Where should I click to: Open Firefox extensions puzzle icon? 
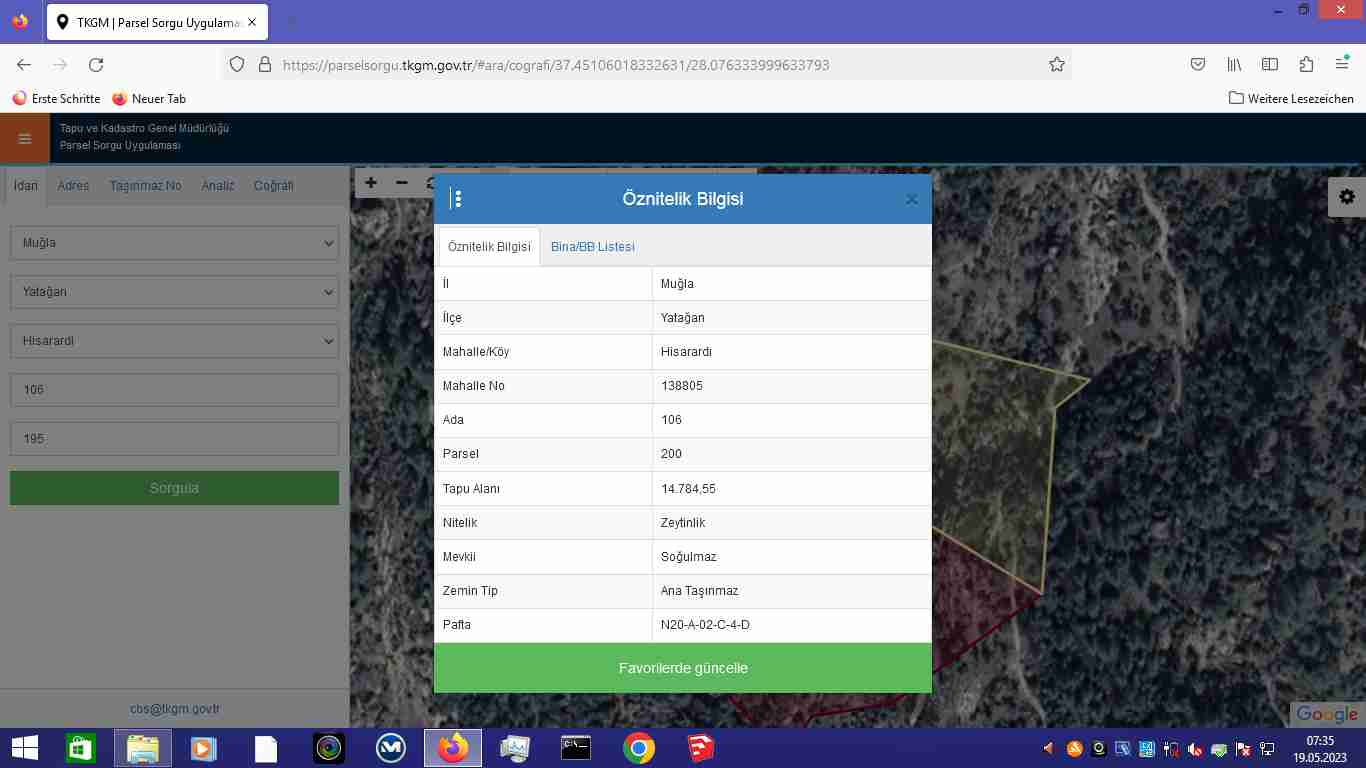[x=1306, y=65]
